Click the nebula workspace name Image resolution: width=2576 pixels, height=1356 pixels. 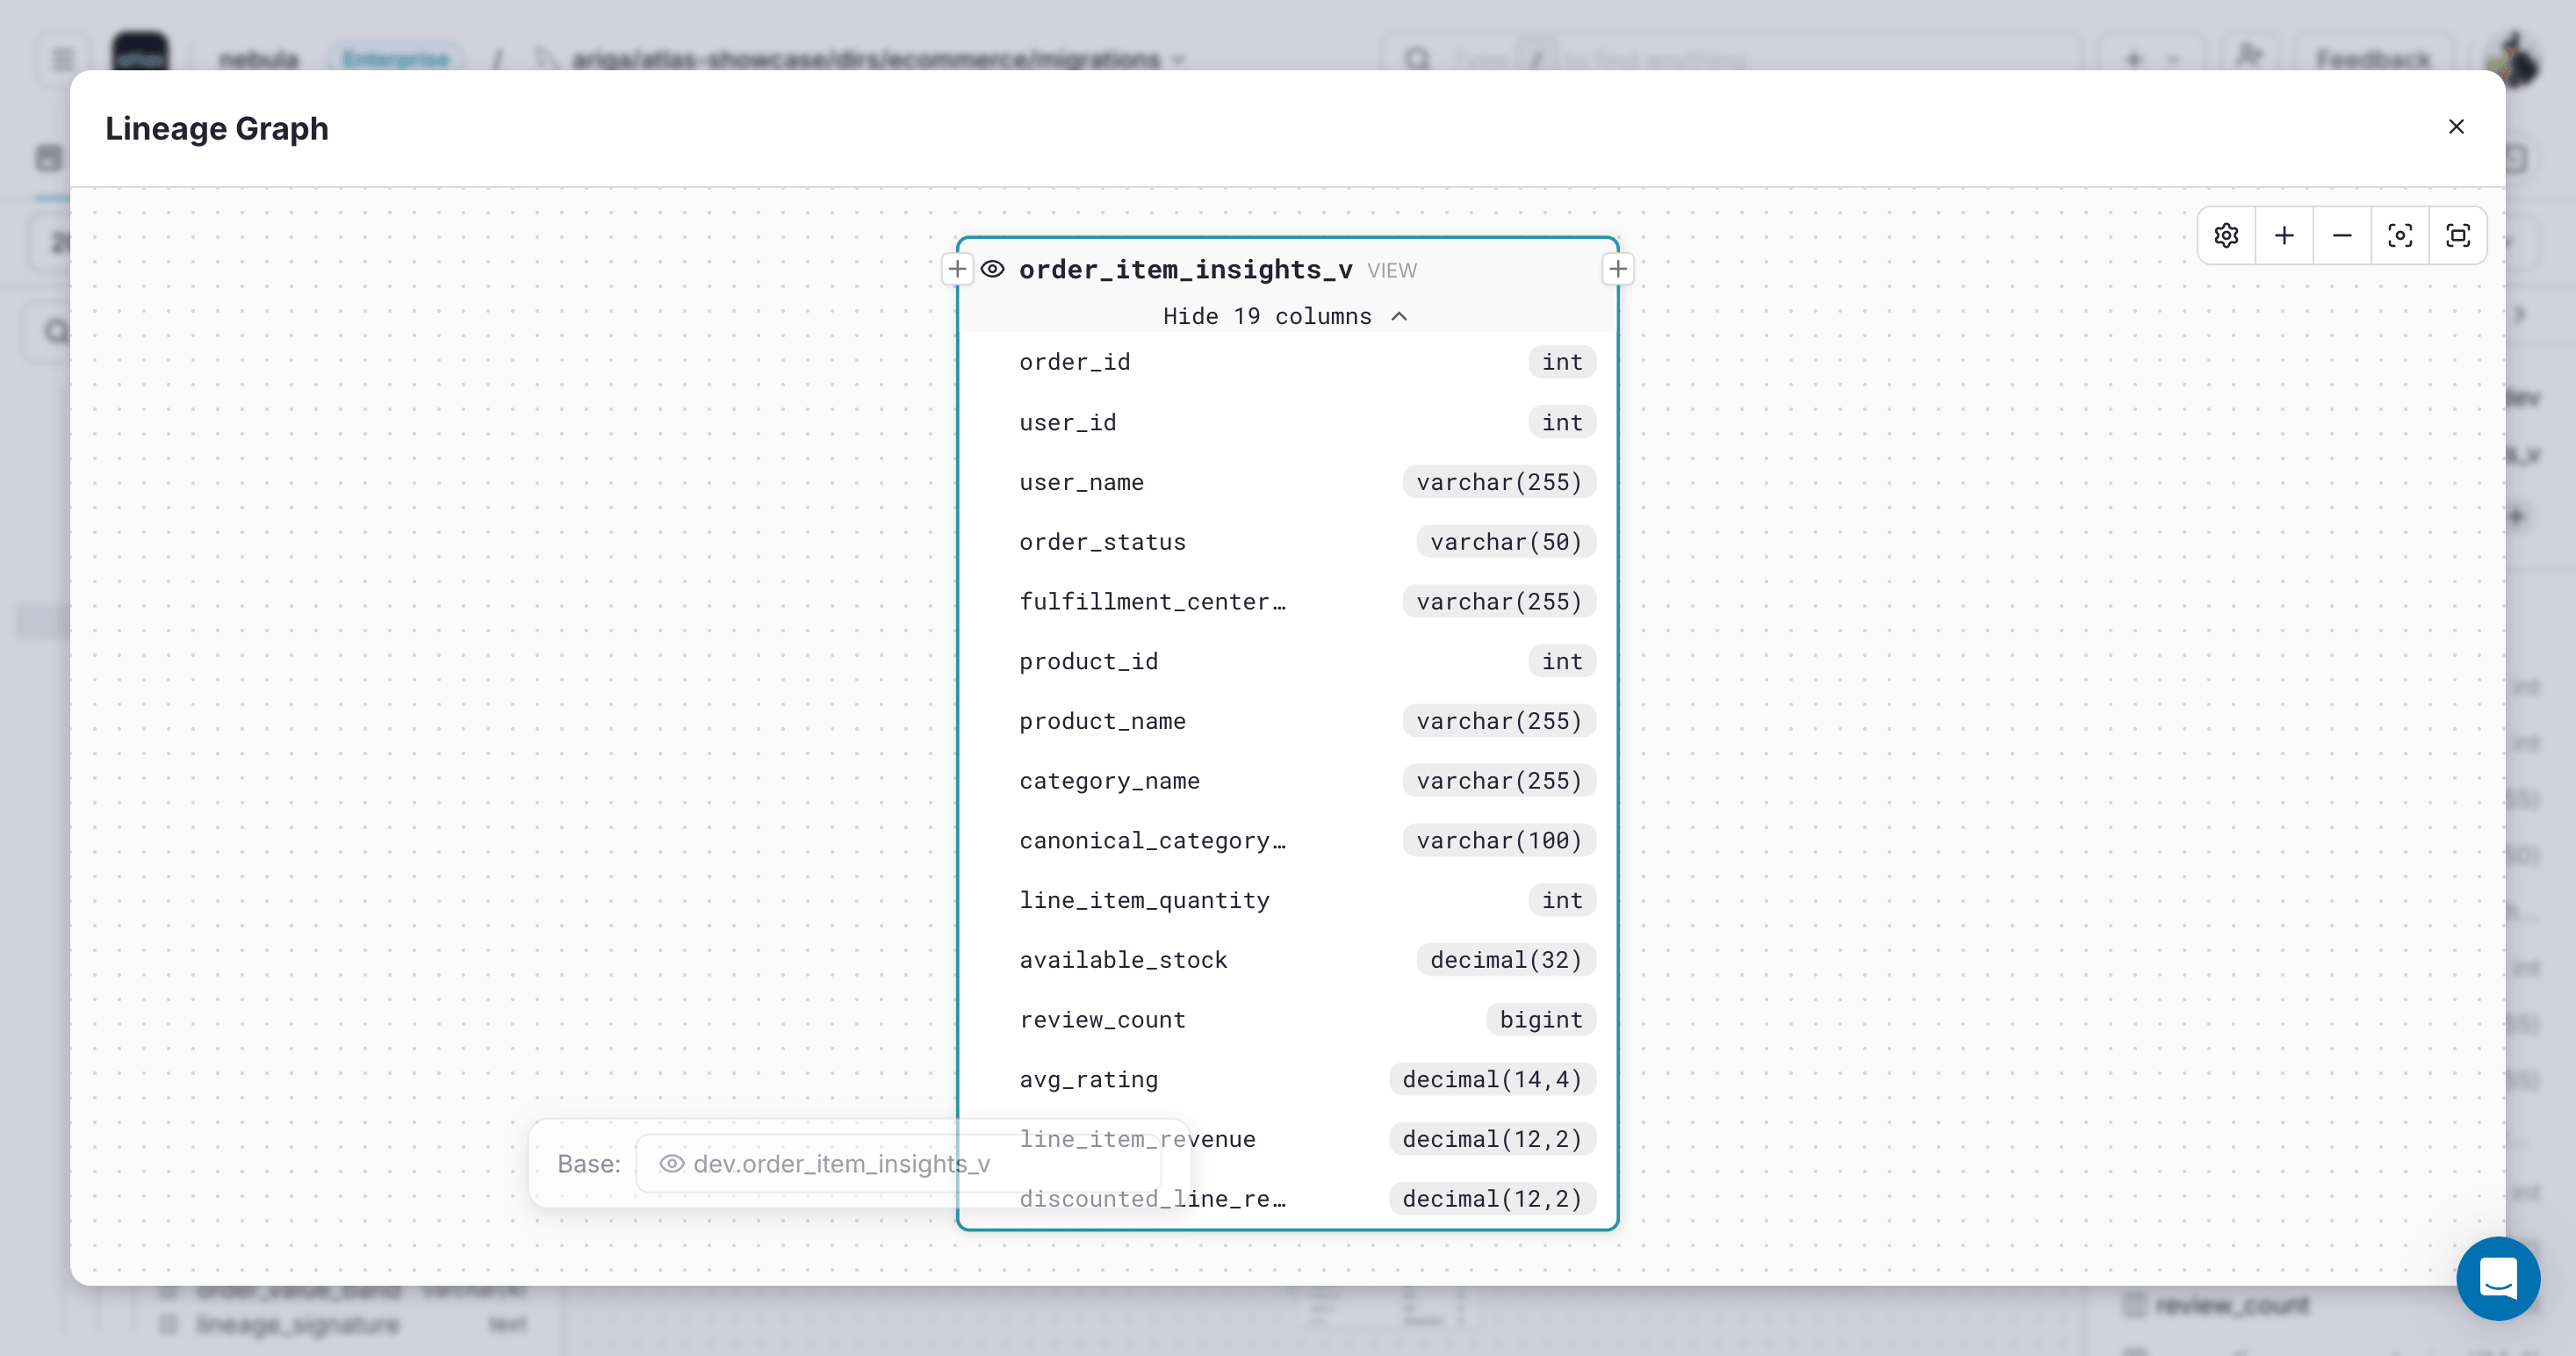pyautogui.click(x=257, y=59)
